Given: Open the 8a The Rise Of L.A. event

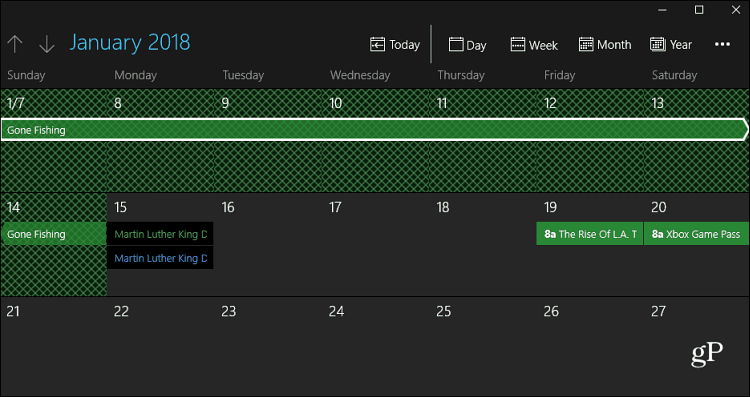Looking at the screenshot, I should coord(590,234).
